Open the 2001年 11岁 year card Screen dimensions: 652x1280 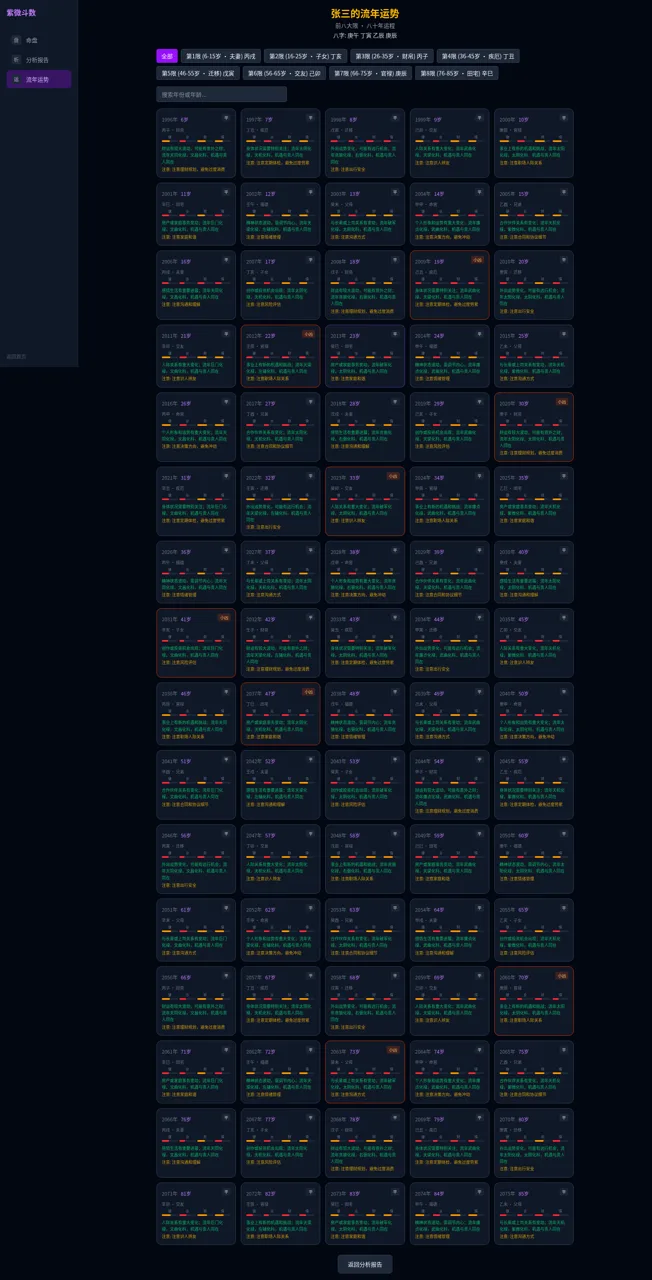coord(196,213)
